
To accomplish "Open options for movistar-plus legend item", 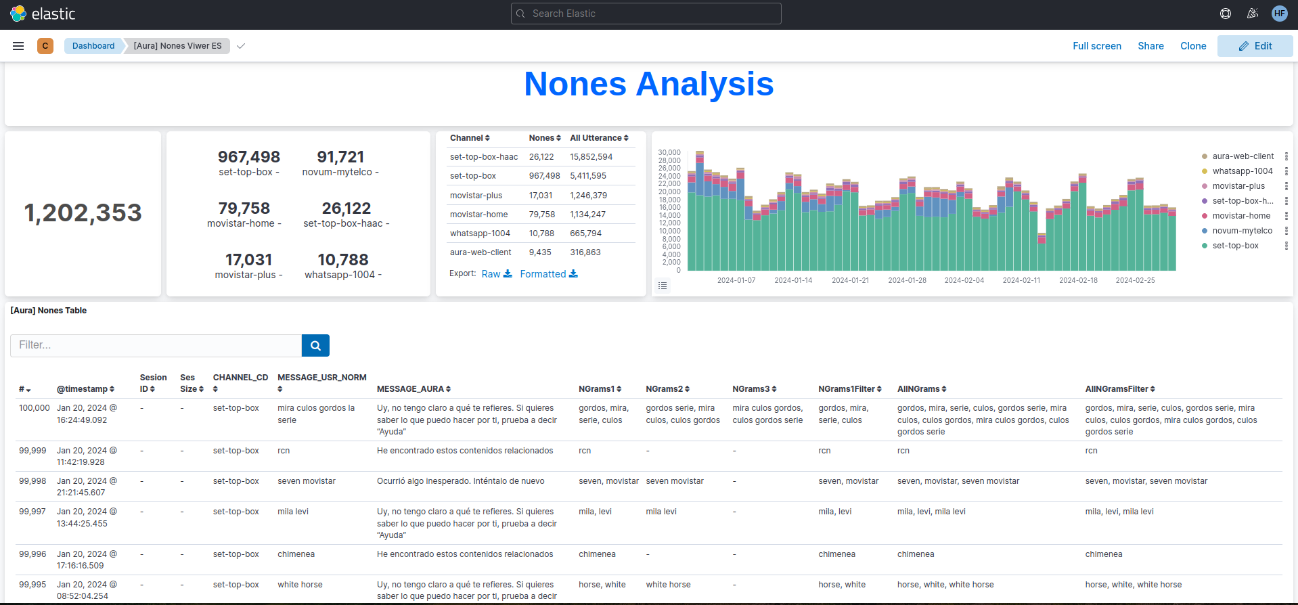I will (x=1286, y=186).
